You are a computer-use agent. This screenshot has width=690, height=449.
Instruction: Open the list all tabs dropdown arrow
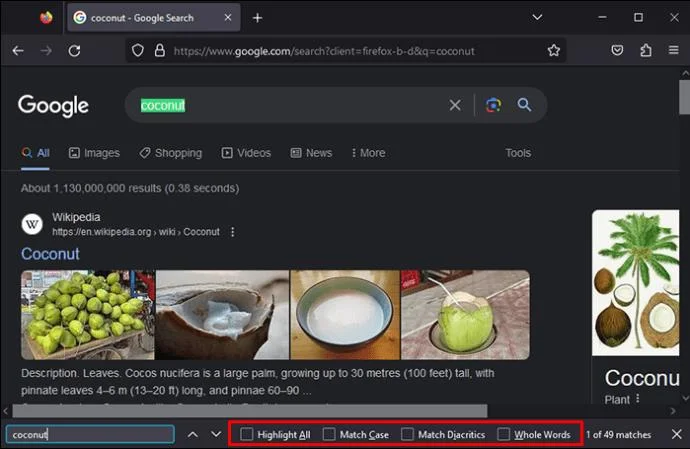(537, 17)
